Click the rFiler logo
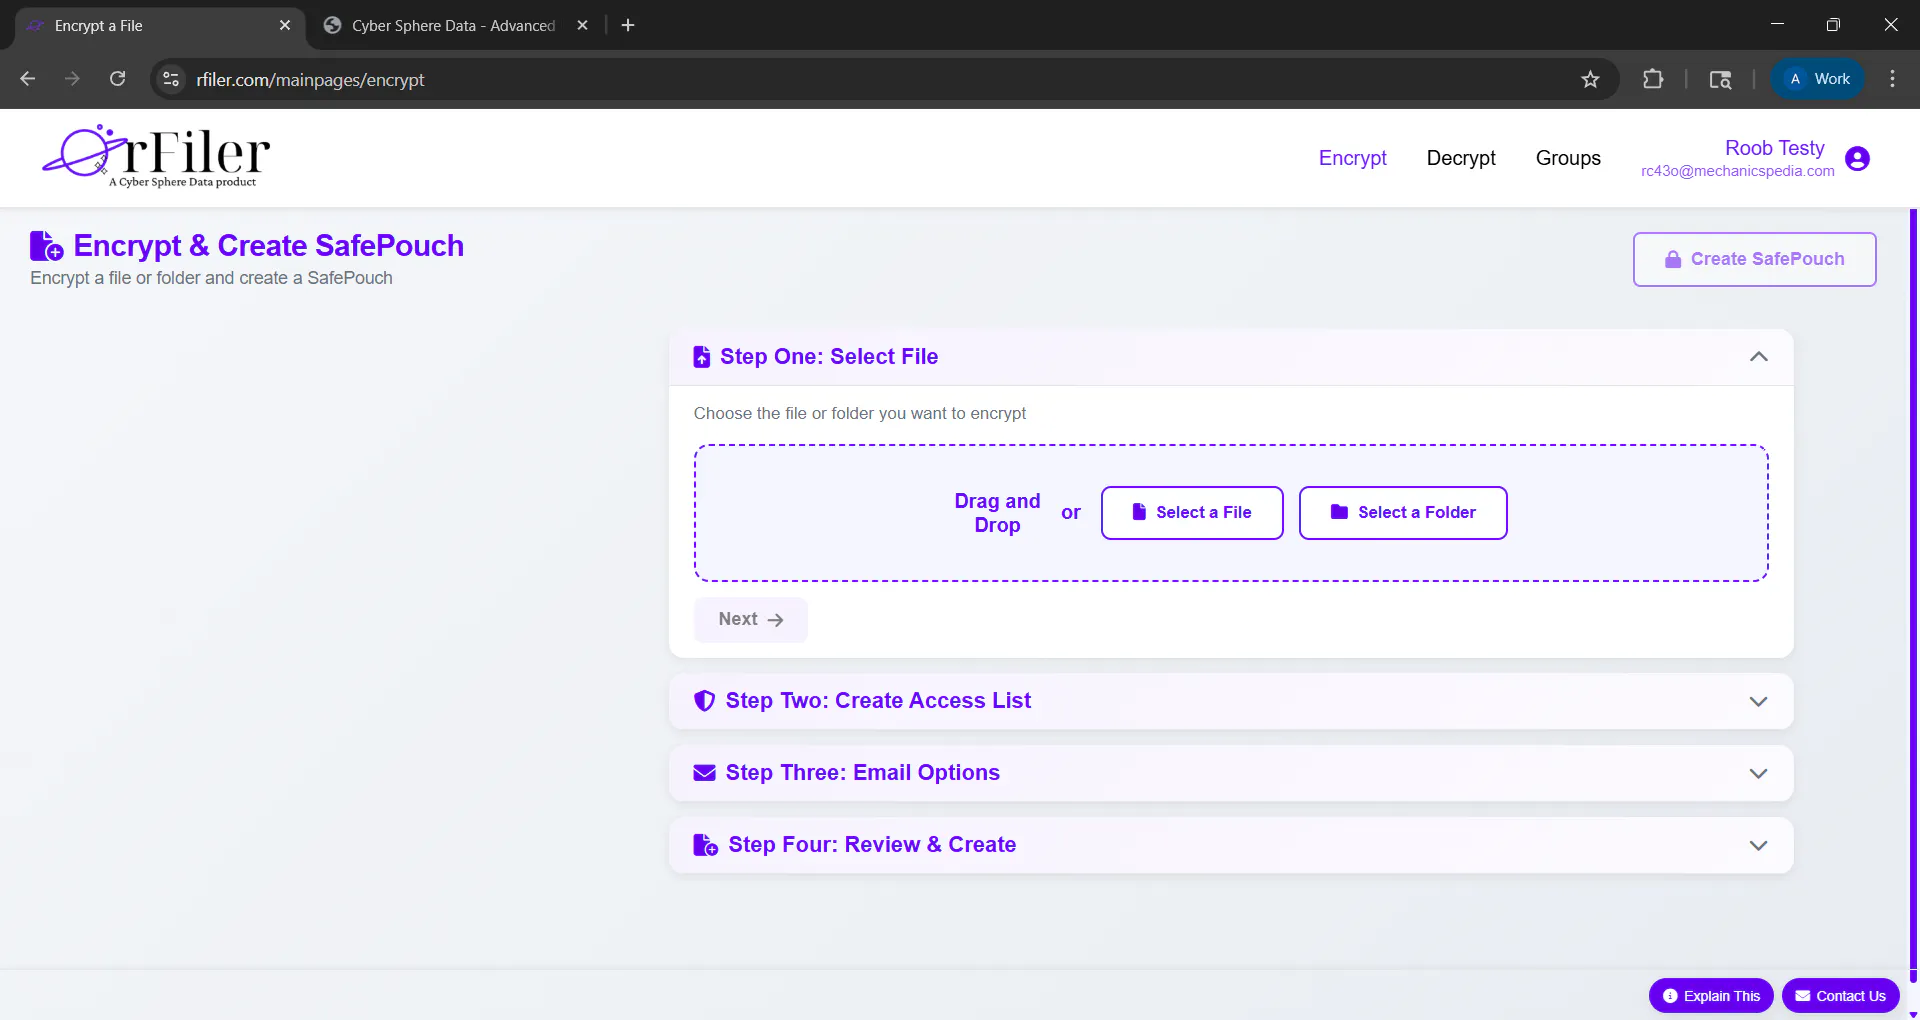This screenshot has height=1020, width=1920. pyautogui.click(x=155, y=157)
